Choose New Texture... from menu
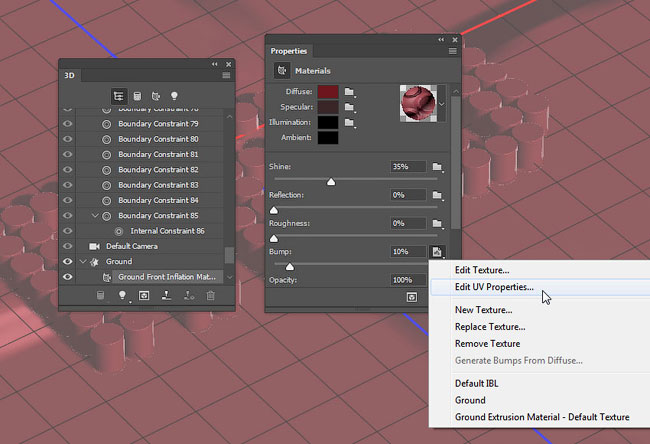 point(483,310)
